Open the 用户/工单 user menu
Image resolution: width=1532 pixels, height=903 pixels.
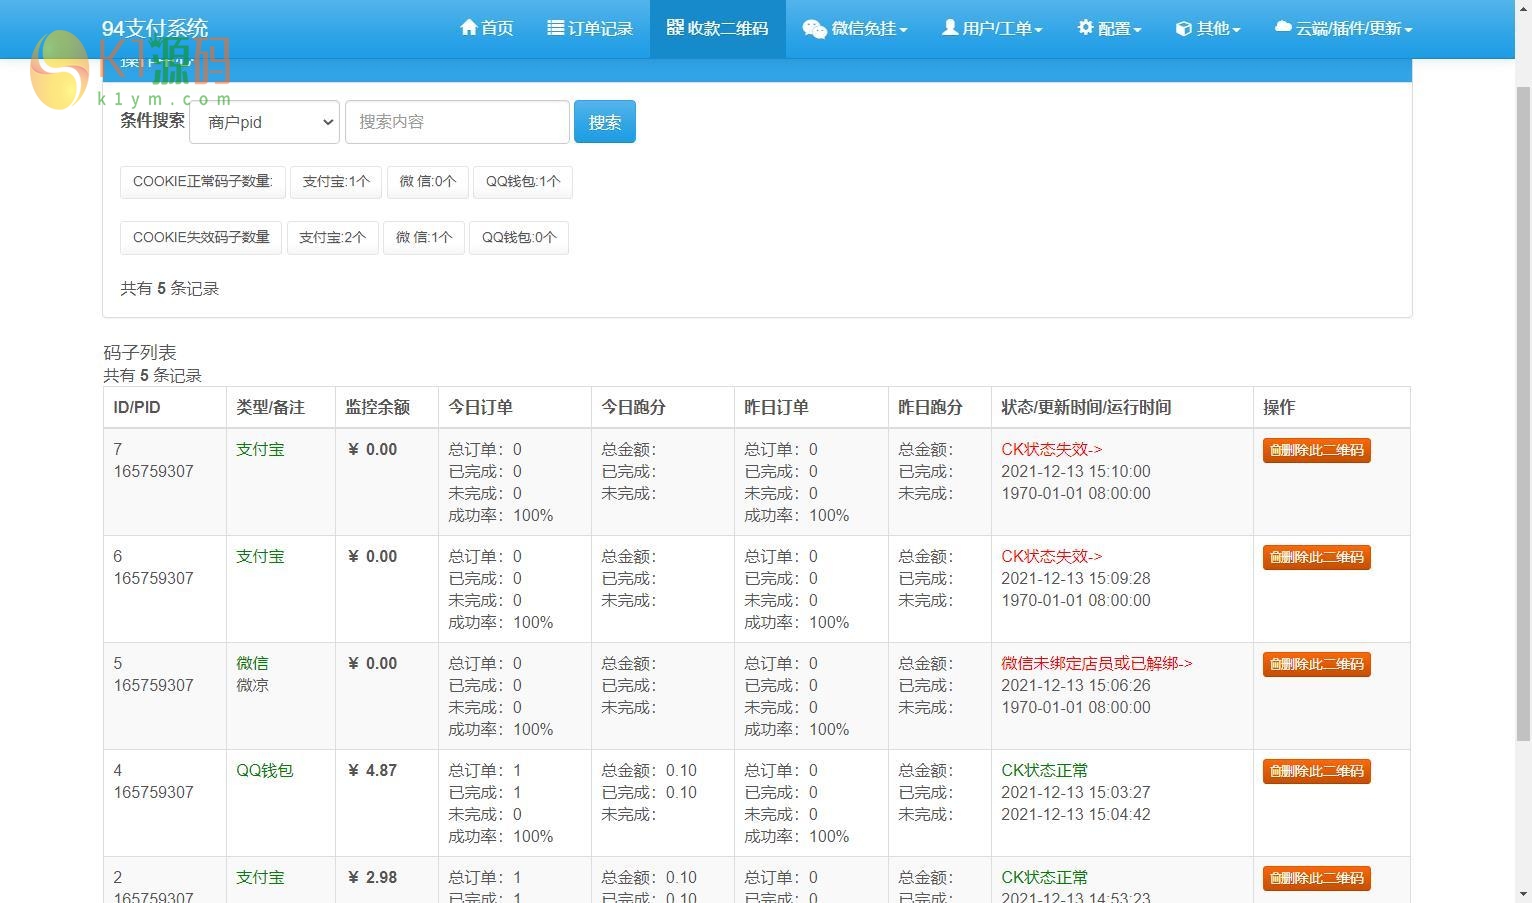(992, 28)
